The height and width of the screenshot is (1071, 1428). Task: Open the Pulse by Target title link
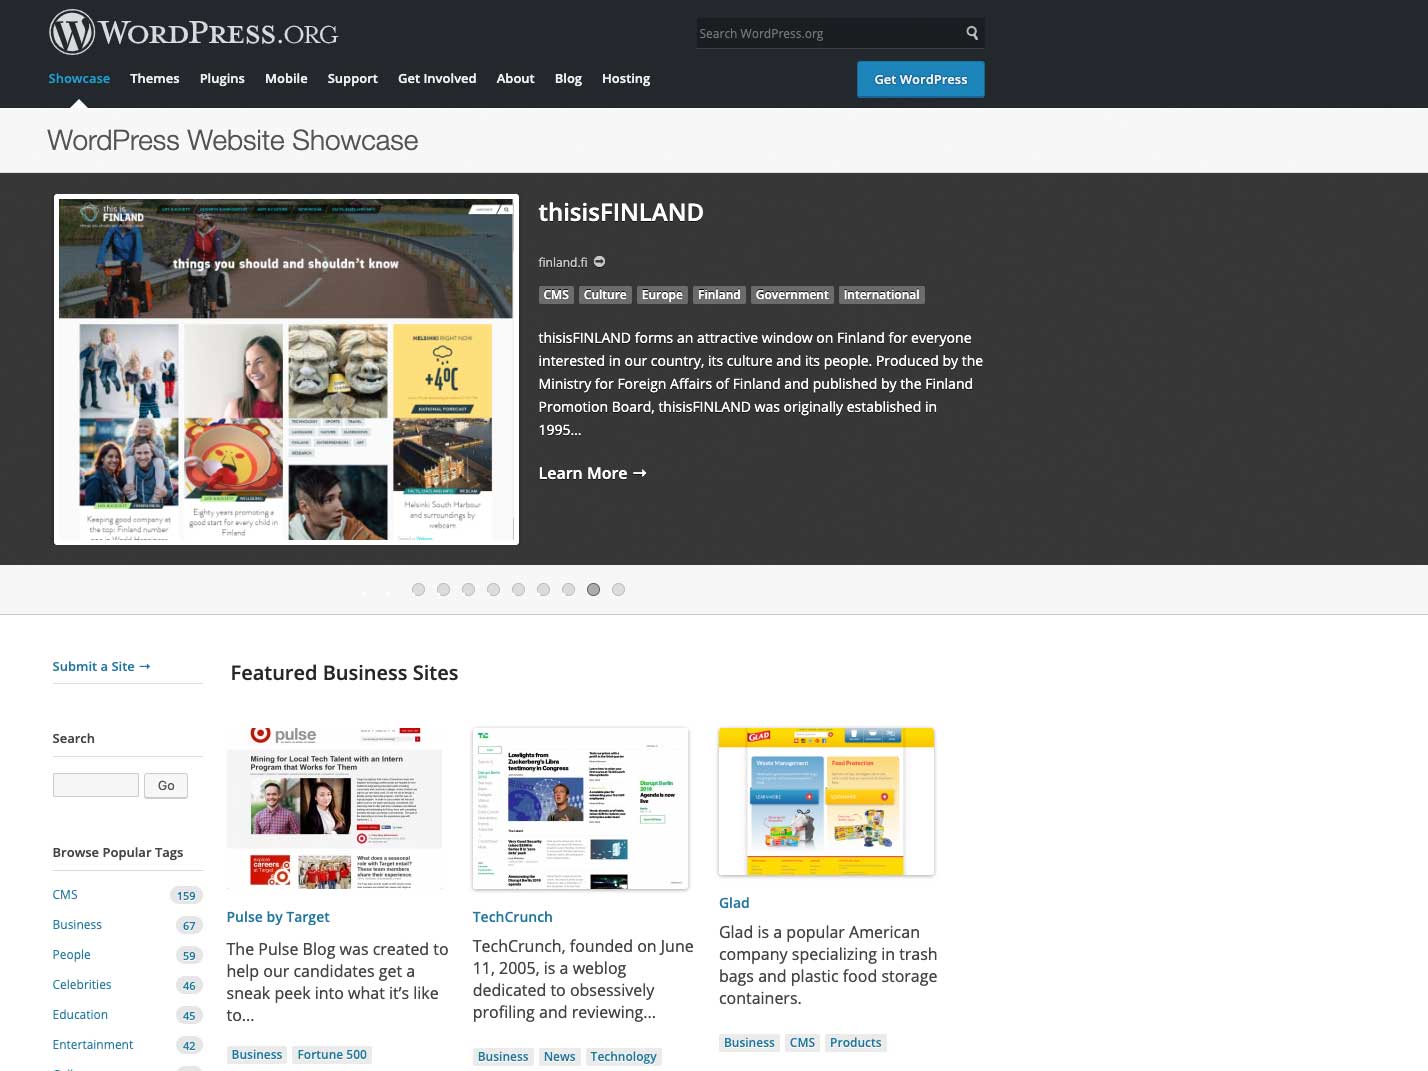coord(278,917)
